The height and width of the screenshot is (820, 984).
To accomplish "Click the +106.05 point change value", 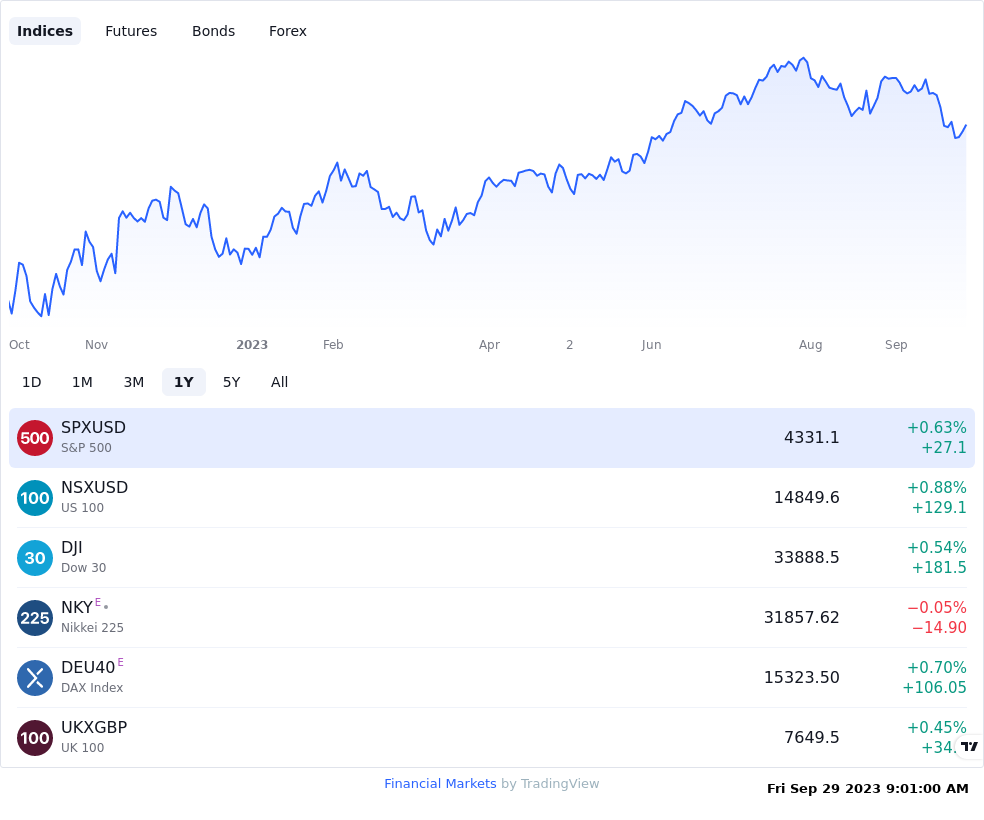I will click(934, 688).
